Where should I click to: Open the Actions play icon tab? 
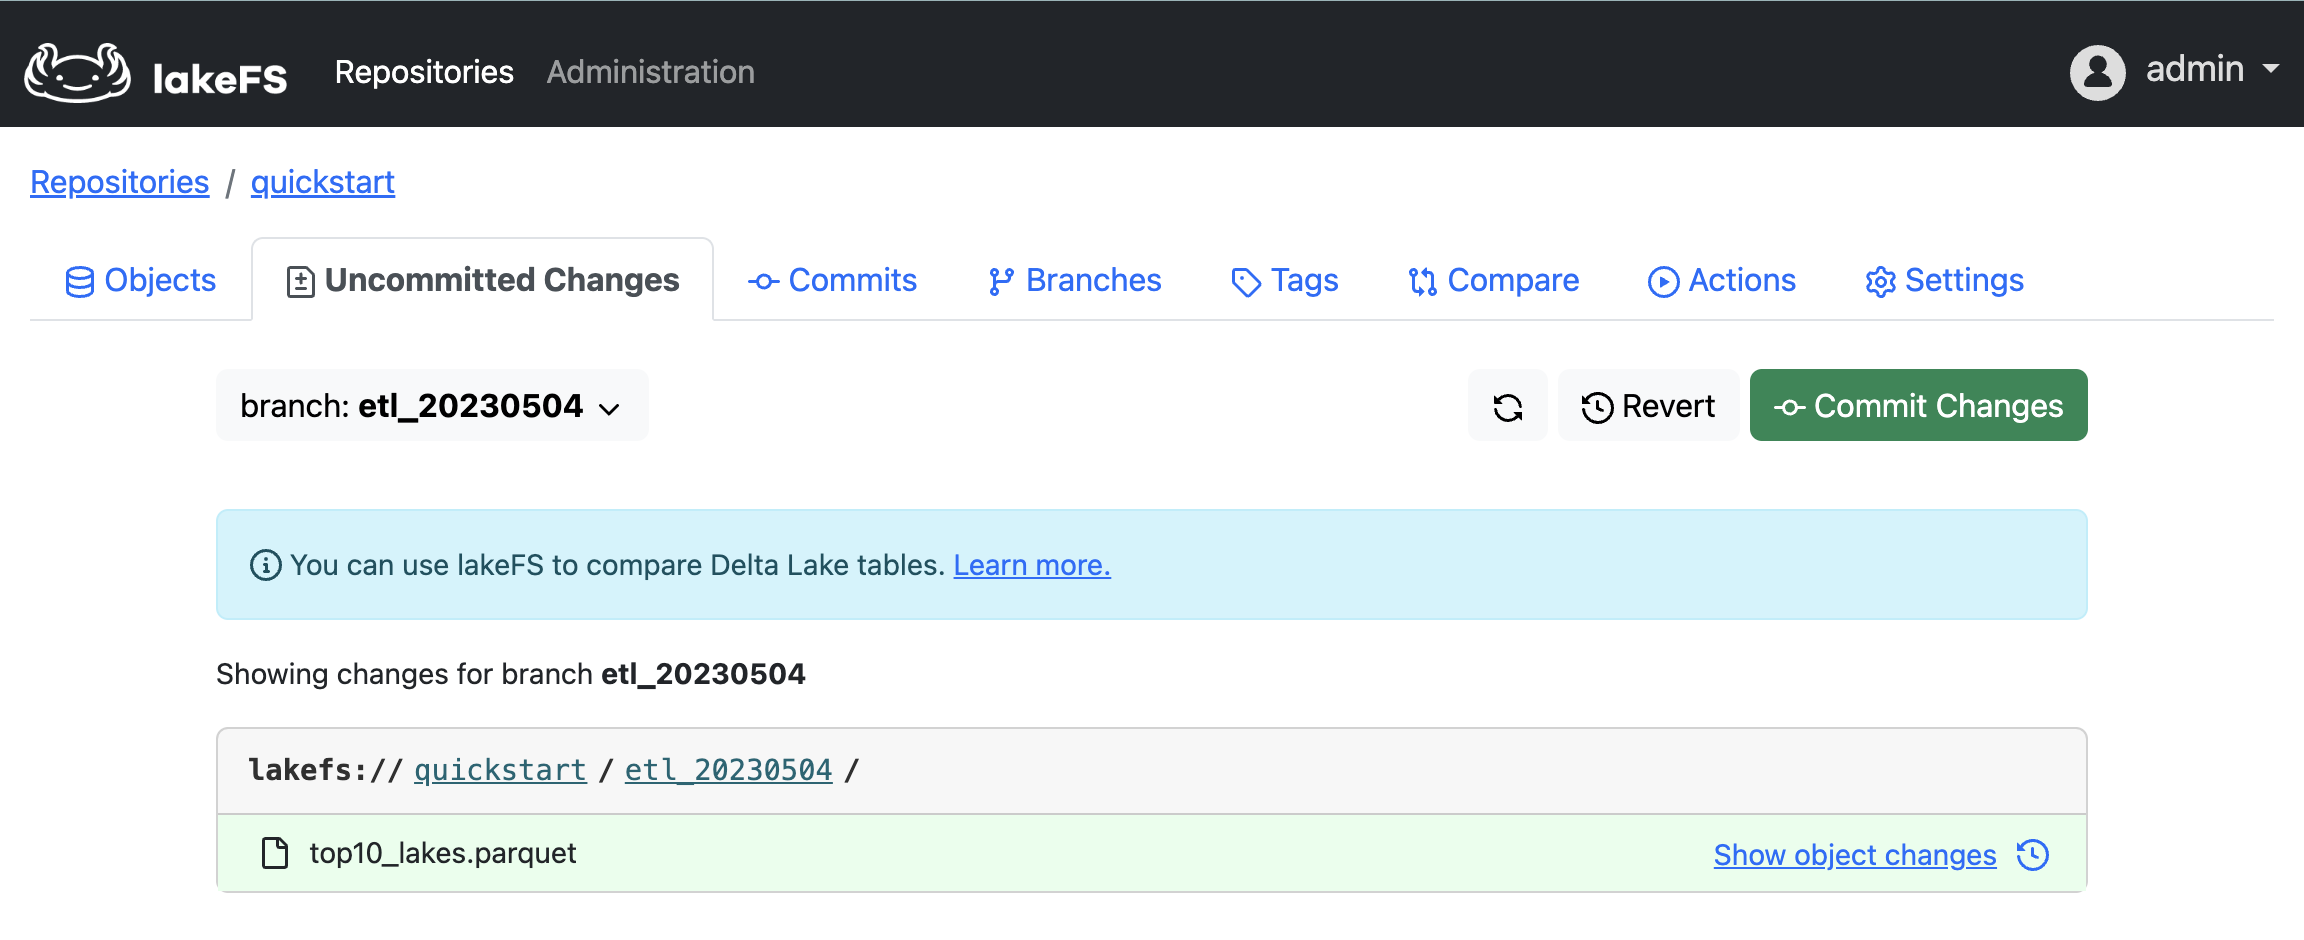coord(1721,281)
